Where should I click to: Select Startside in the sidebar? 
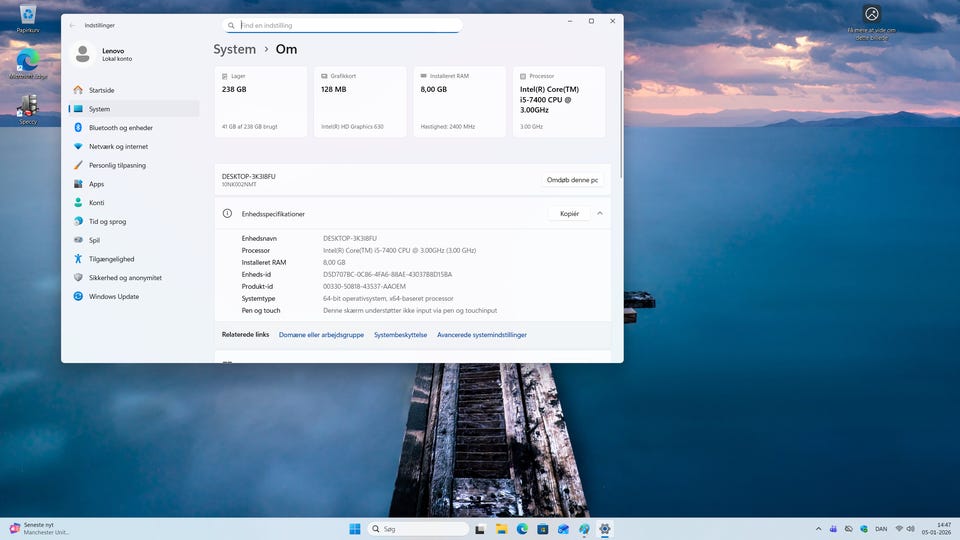pyautogui.click(x=101, y=90)
